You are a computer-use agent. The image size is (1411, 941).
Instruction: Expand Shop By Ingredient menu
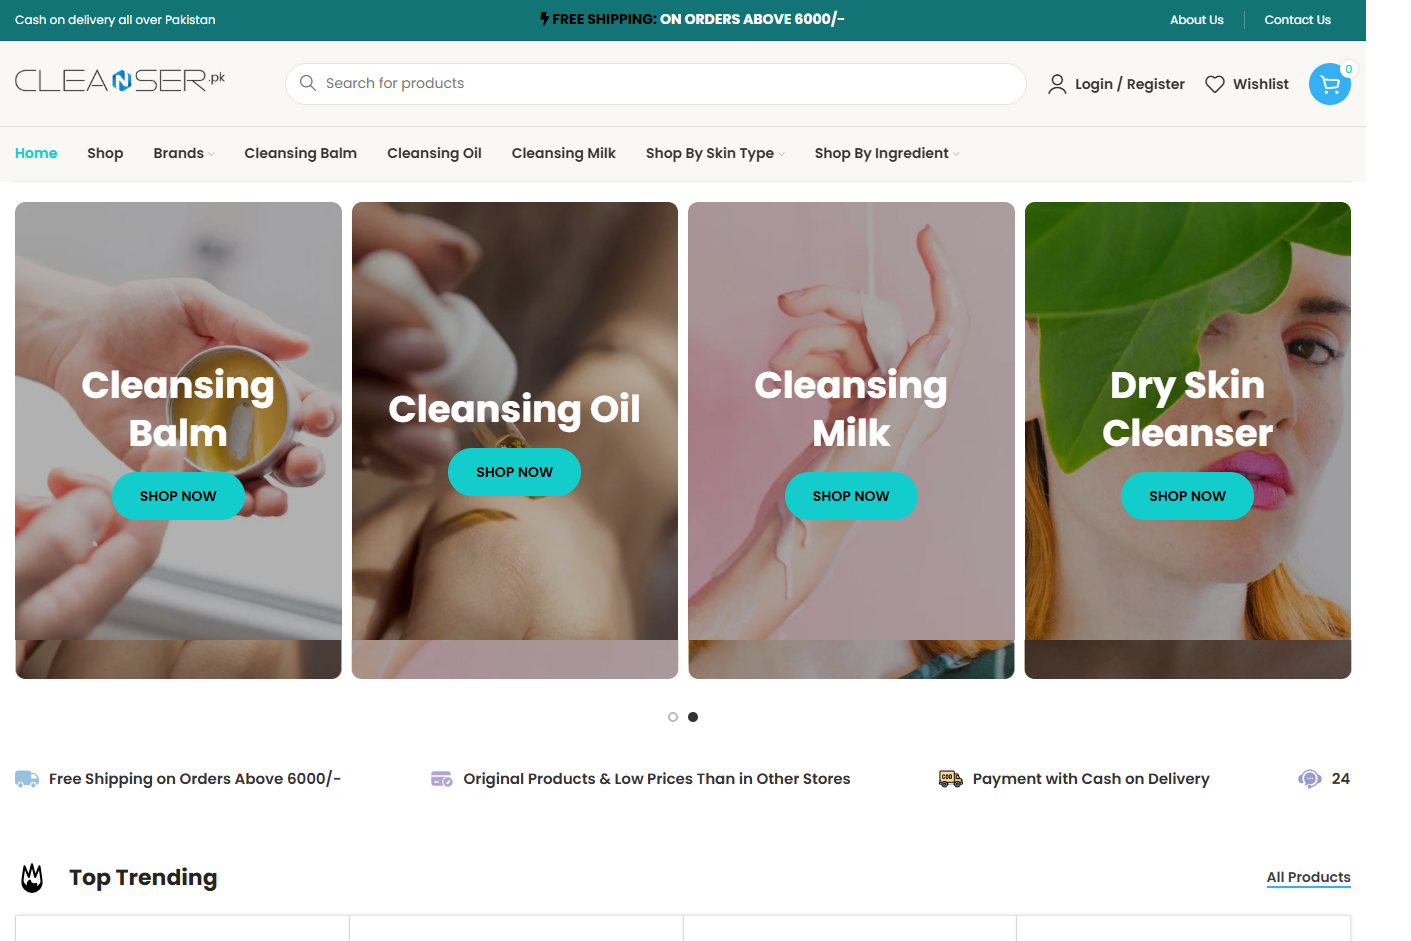pos(887,153)
